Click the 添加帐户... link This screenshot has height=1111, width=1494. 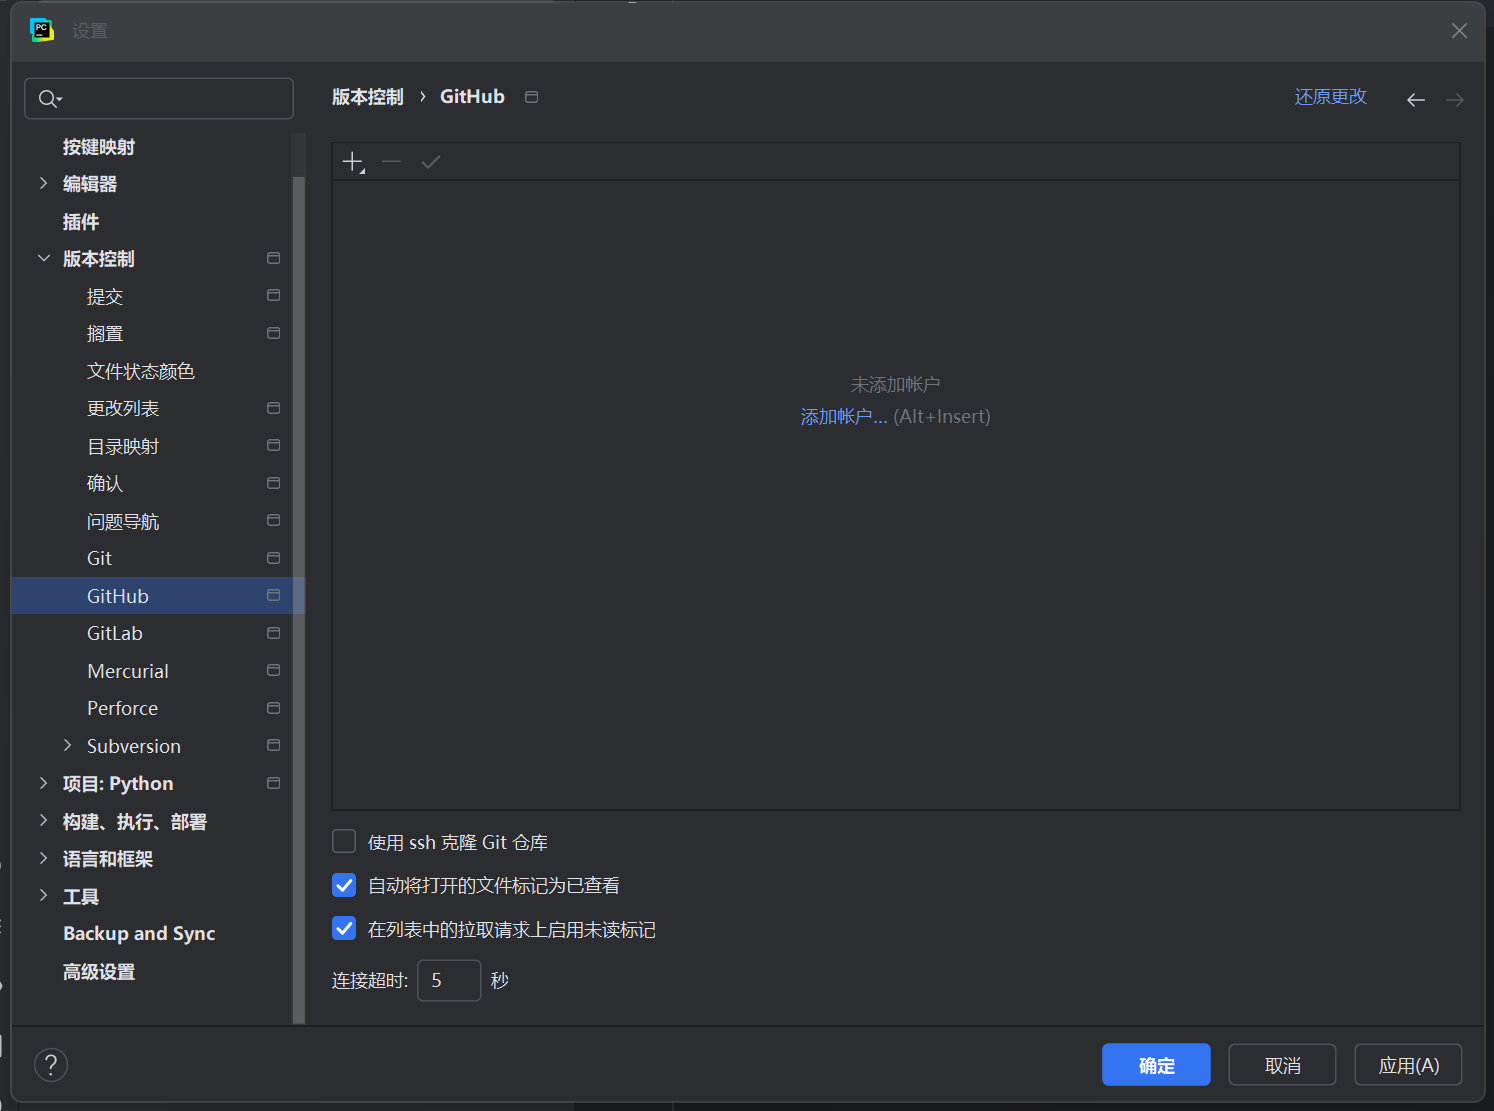(x=844, y=417)
